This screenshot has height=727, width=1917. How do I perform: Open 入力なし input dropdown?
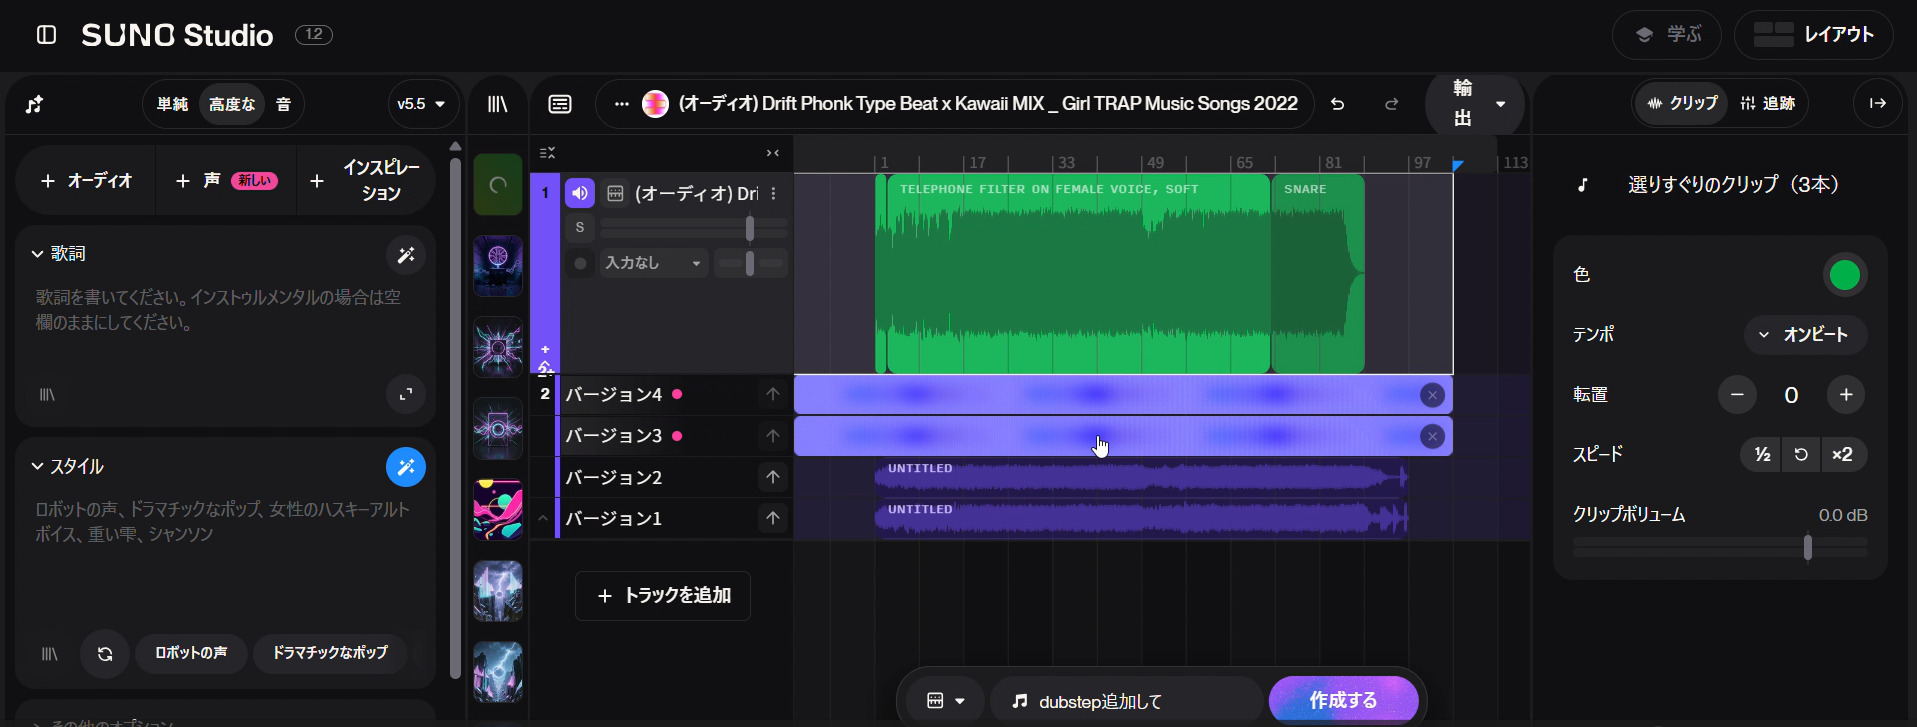(x=653, y=263)
